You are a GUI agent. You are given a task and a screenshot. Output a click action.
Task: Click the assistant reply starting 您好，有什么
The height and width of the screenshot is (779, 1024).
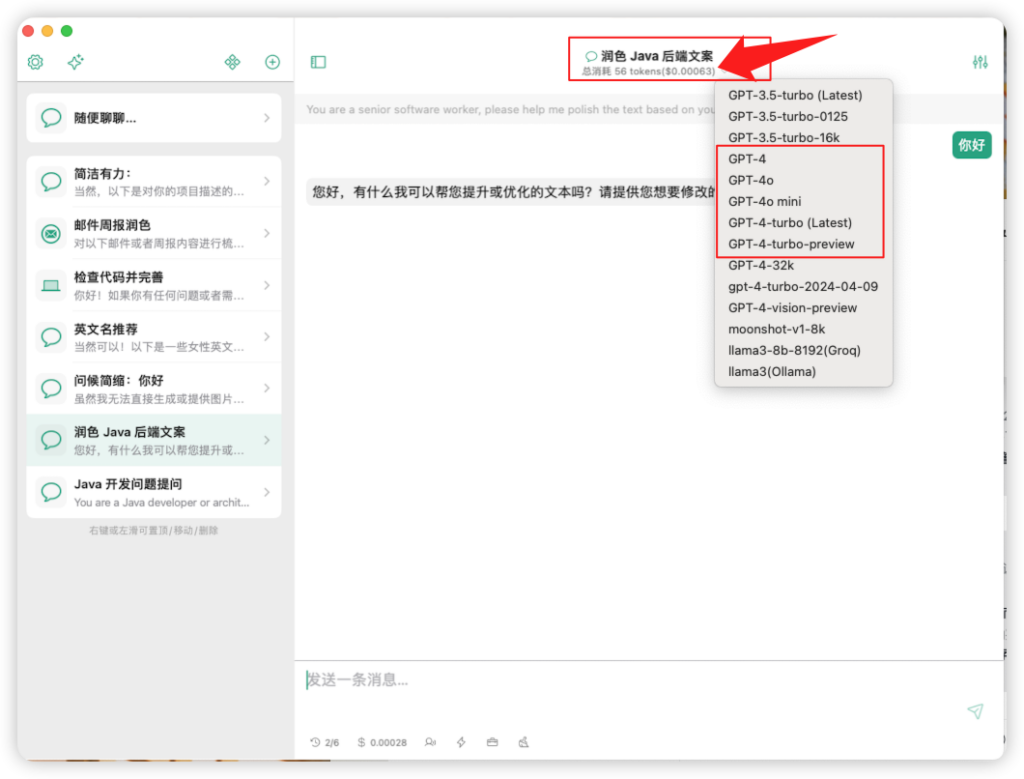point(511,192)
